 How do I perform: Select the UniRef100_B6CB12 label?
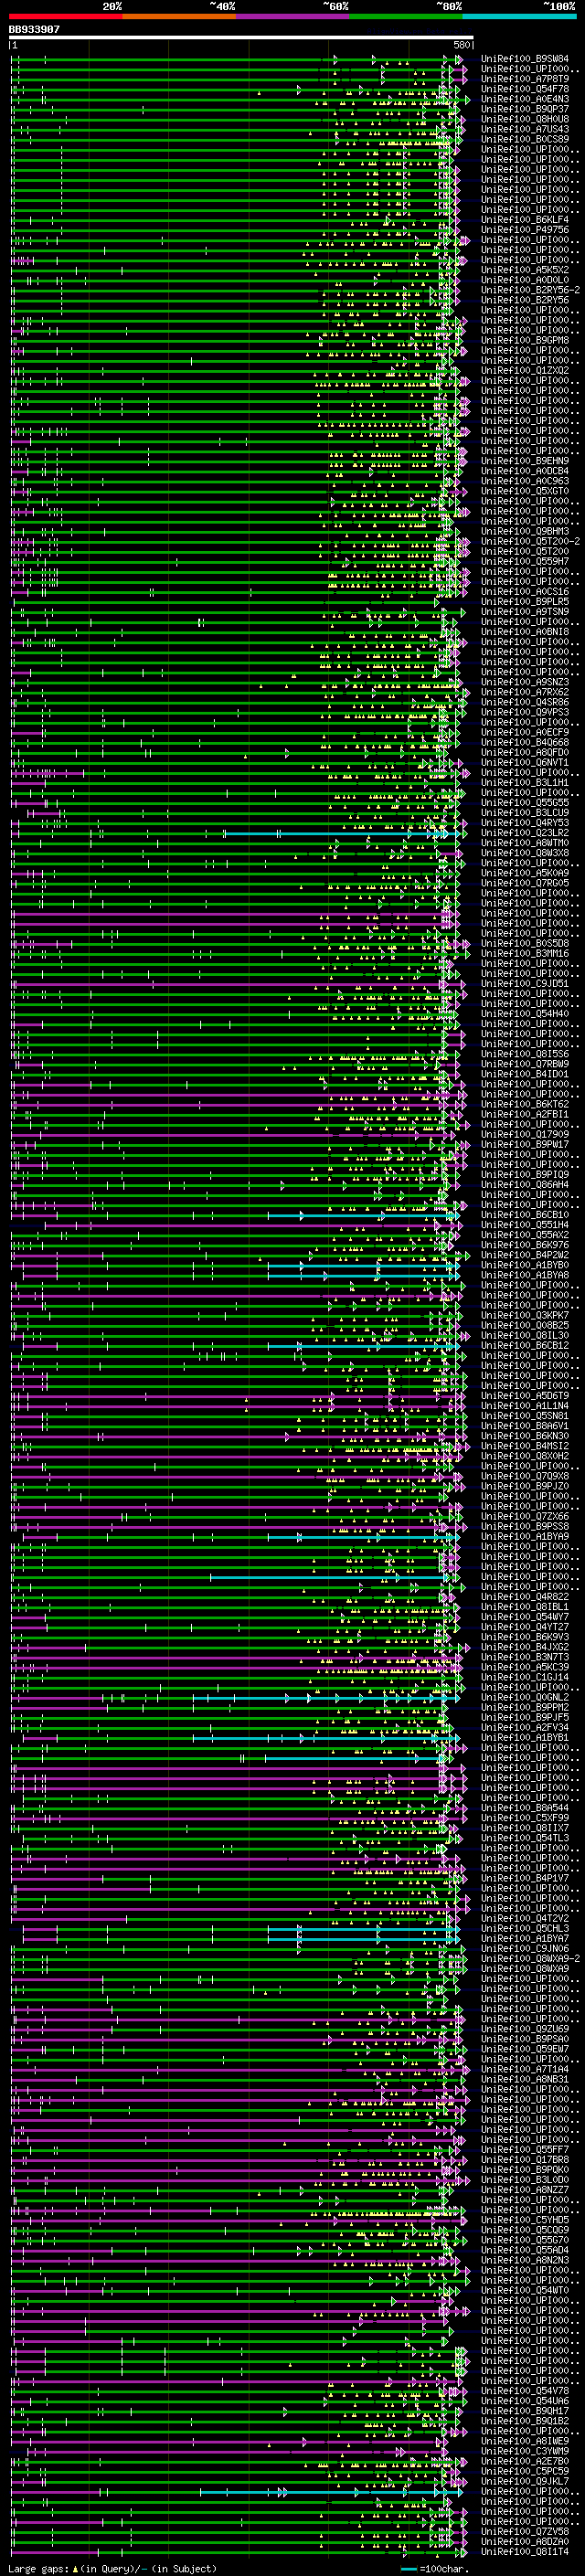click(x=525, y=1345)
